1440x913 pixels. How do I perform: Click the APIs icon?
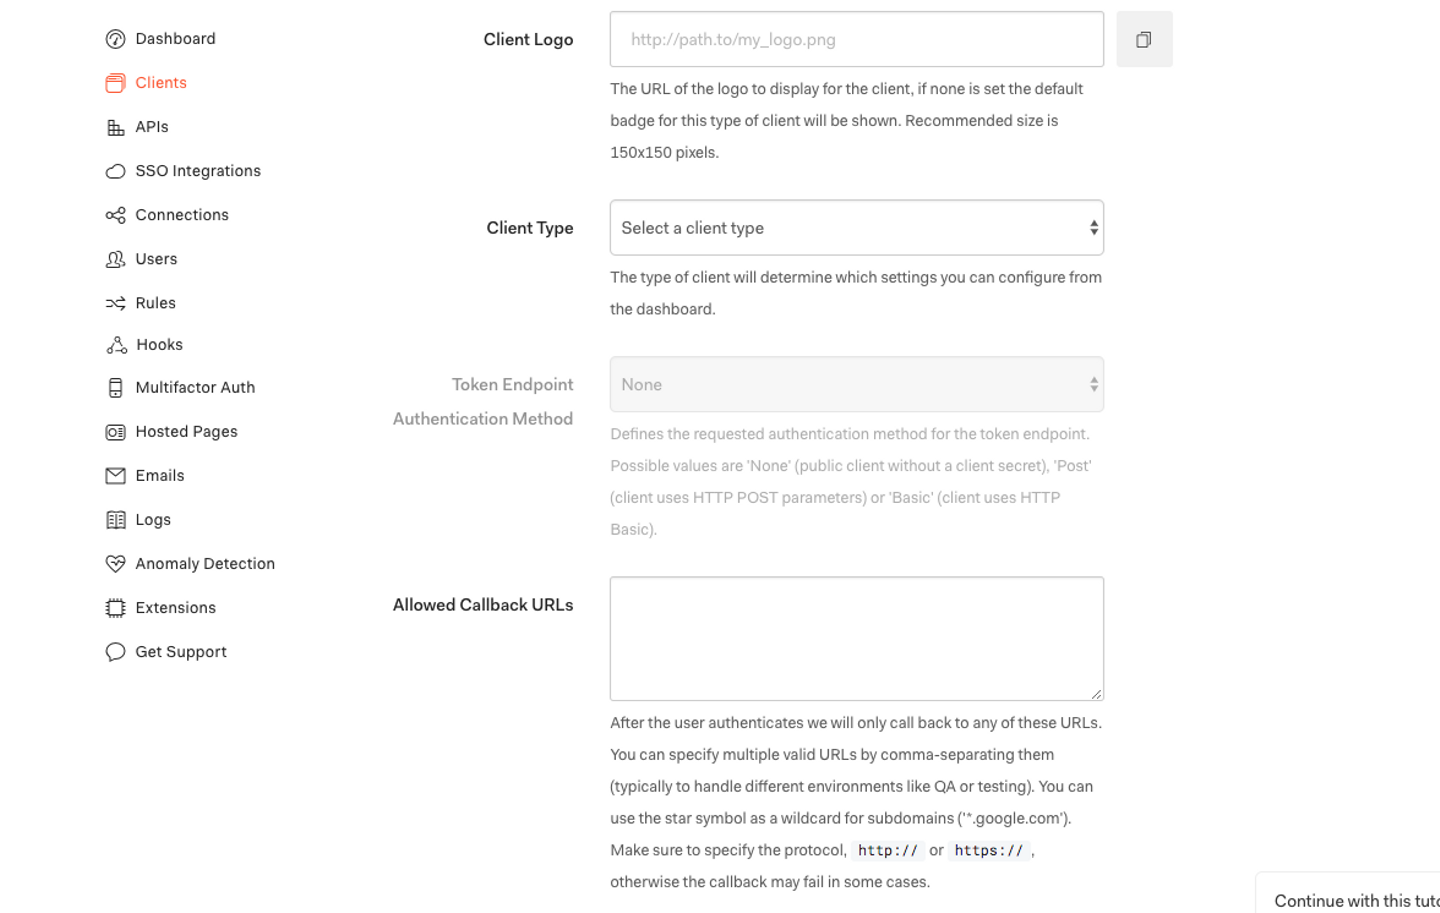[x=115, y=127]
